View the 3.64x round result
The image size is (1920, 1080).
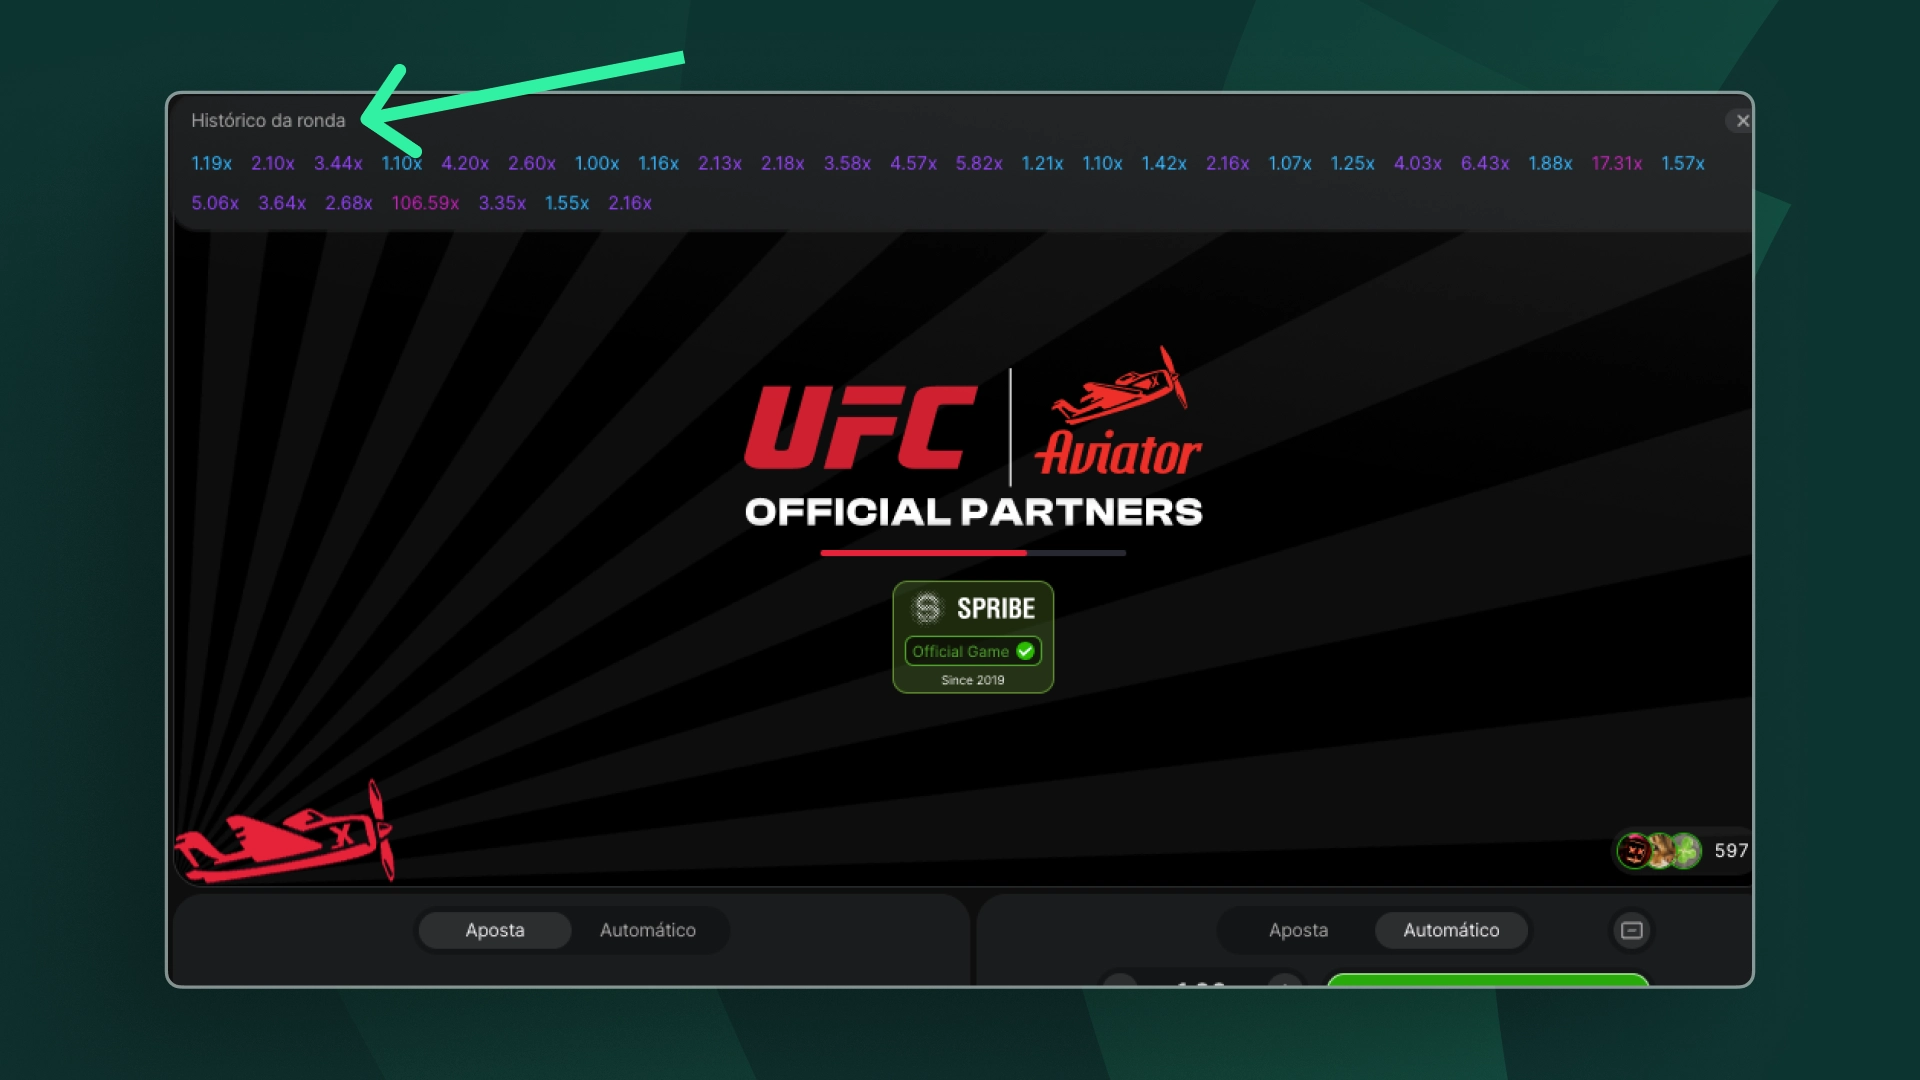pyautogui.click(x=282, y=203)
